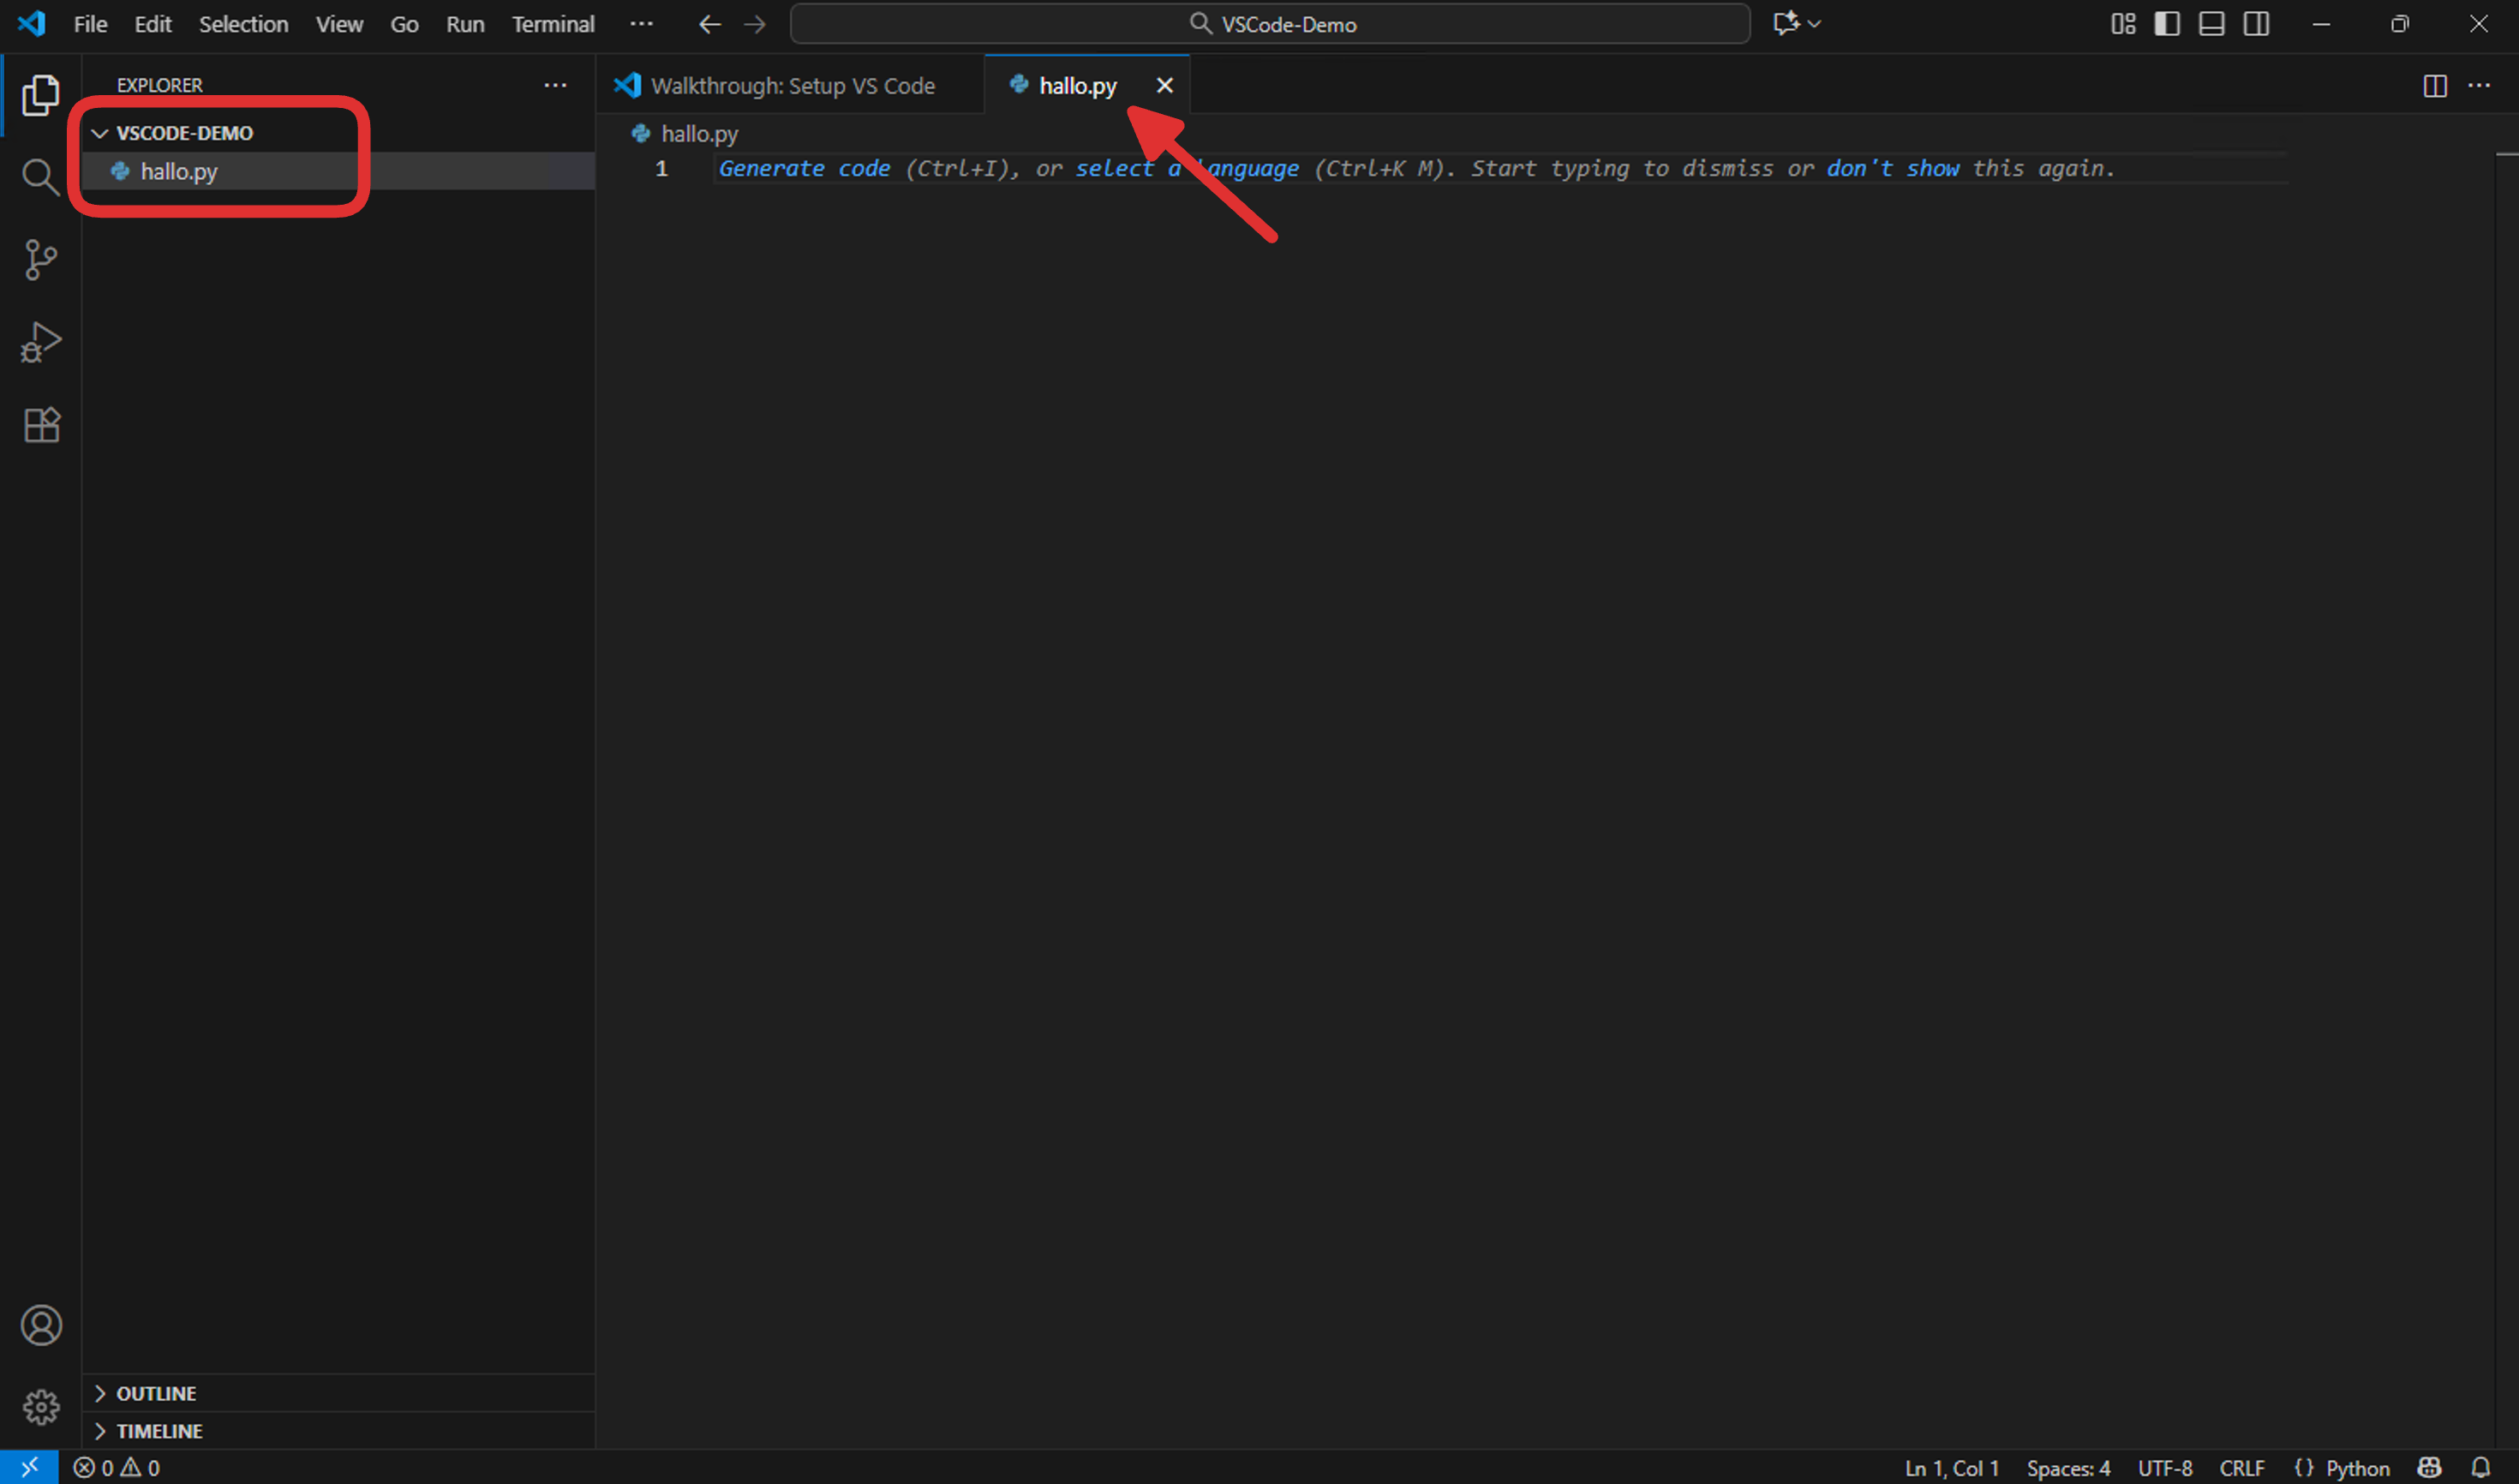Select hallo.py in the Explorer tree
This screenshot has height=1484, width=2519.
(338, 171)
